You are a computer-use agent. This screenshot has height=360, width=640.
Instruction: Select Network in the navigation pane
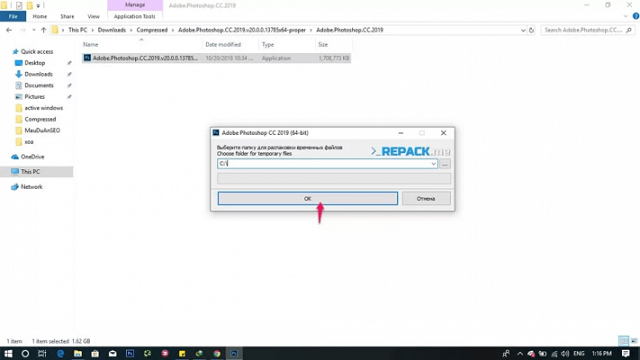31,187
